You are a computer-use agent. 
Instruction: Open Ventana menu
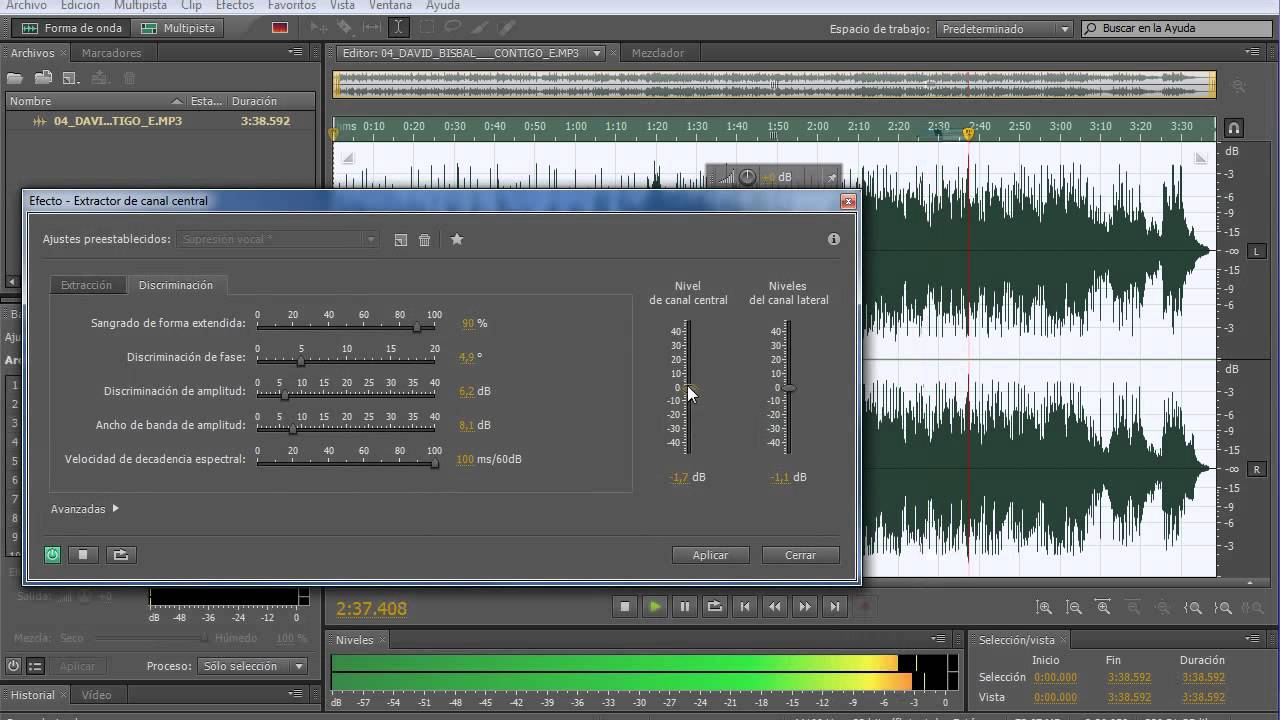point(390,5)
